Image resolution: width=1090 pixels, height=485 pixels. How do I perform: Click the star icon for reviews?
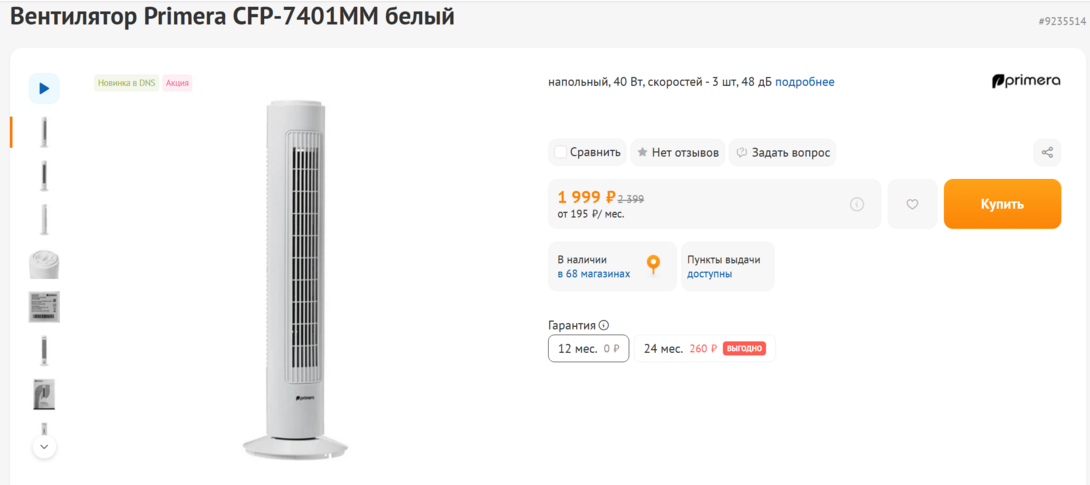pos(642,153)
